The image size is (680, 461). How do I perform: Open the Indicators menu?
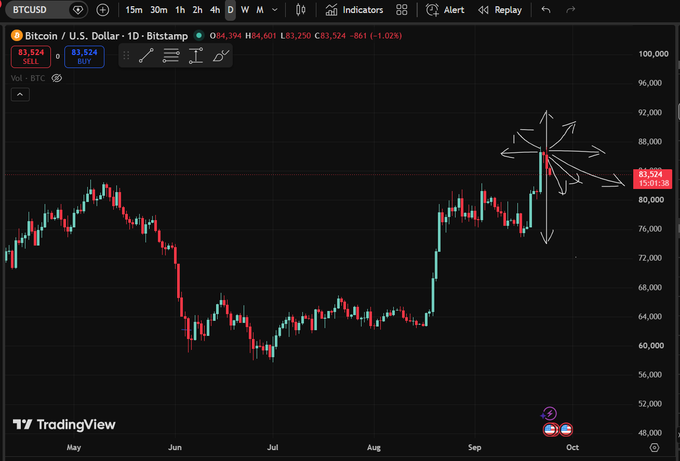354,10
